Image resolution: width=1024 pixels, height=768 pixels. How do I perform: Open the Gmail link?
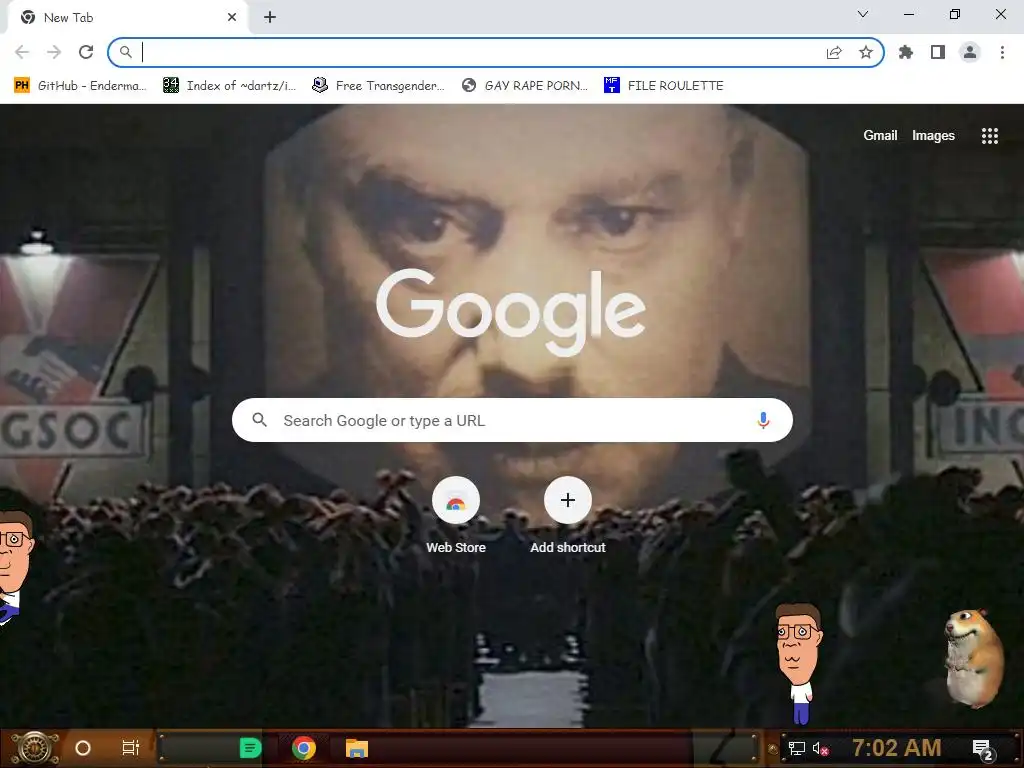(x=880, y=135)
